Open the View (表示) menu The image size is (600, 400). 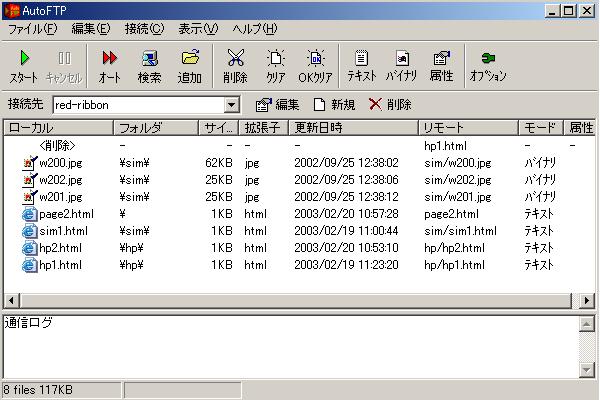pos(197,29)
